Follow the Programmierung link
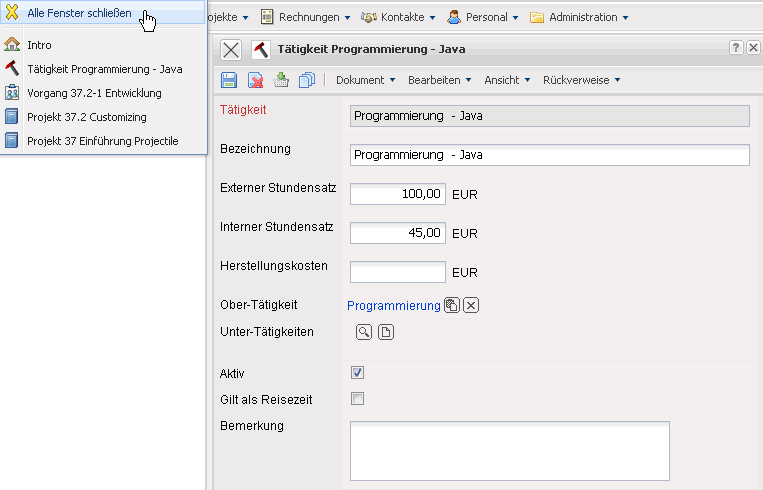This screenshot has height=490, width=763. click(393, 306)
